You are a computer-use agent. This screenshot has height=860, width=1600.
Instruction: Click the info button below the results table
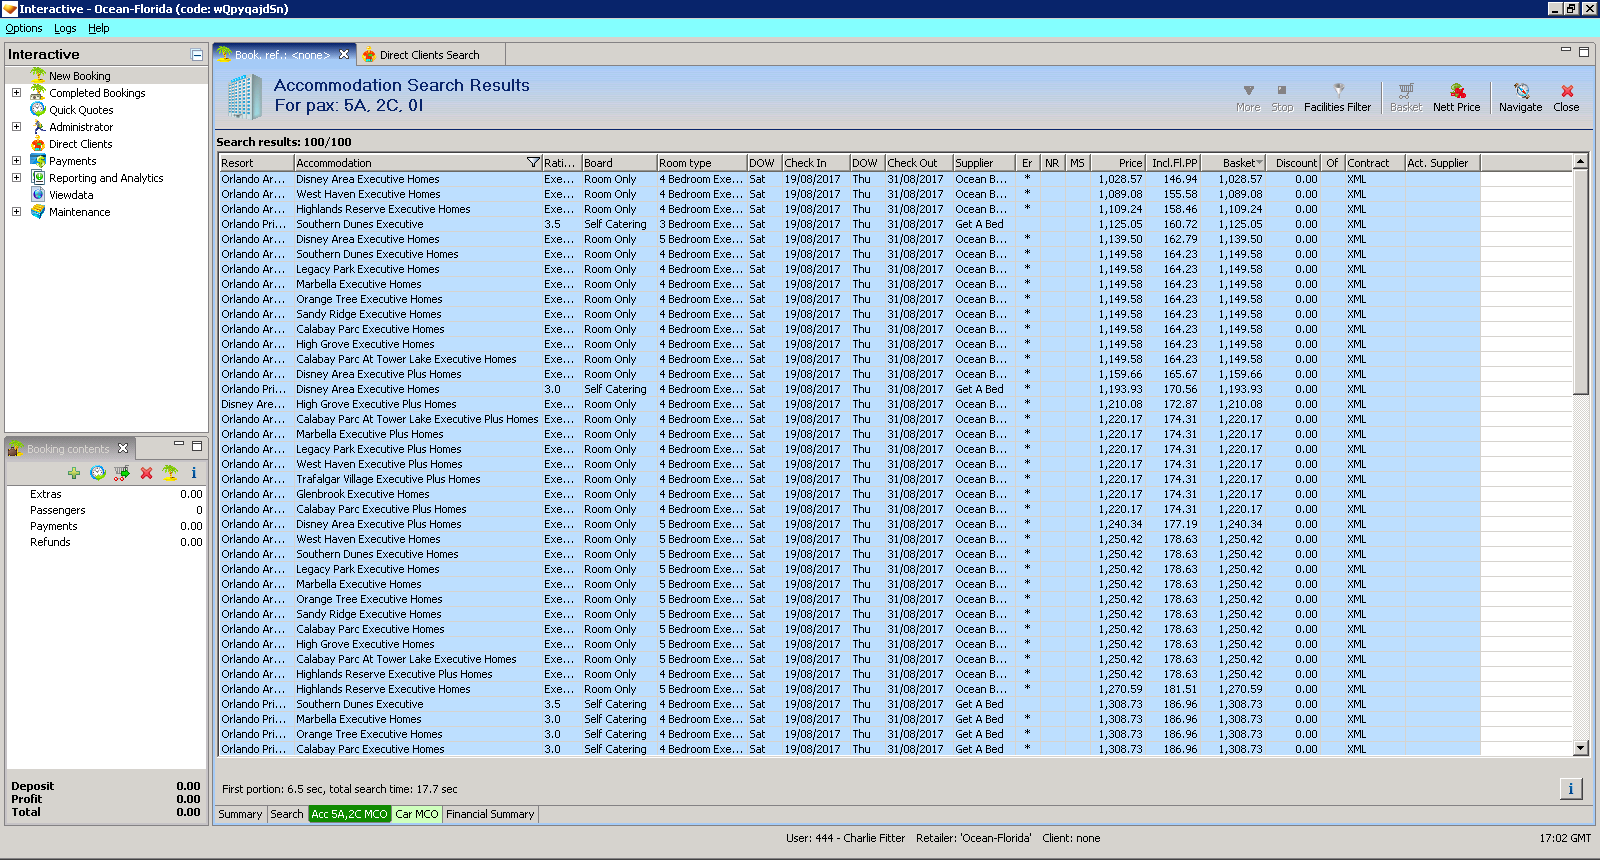click(1571, 789)
